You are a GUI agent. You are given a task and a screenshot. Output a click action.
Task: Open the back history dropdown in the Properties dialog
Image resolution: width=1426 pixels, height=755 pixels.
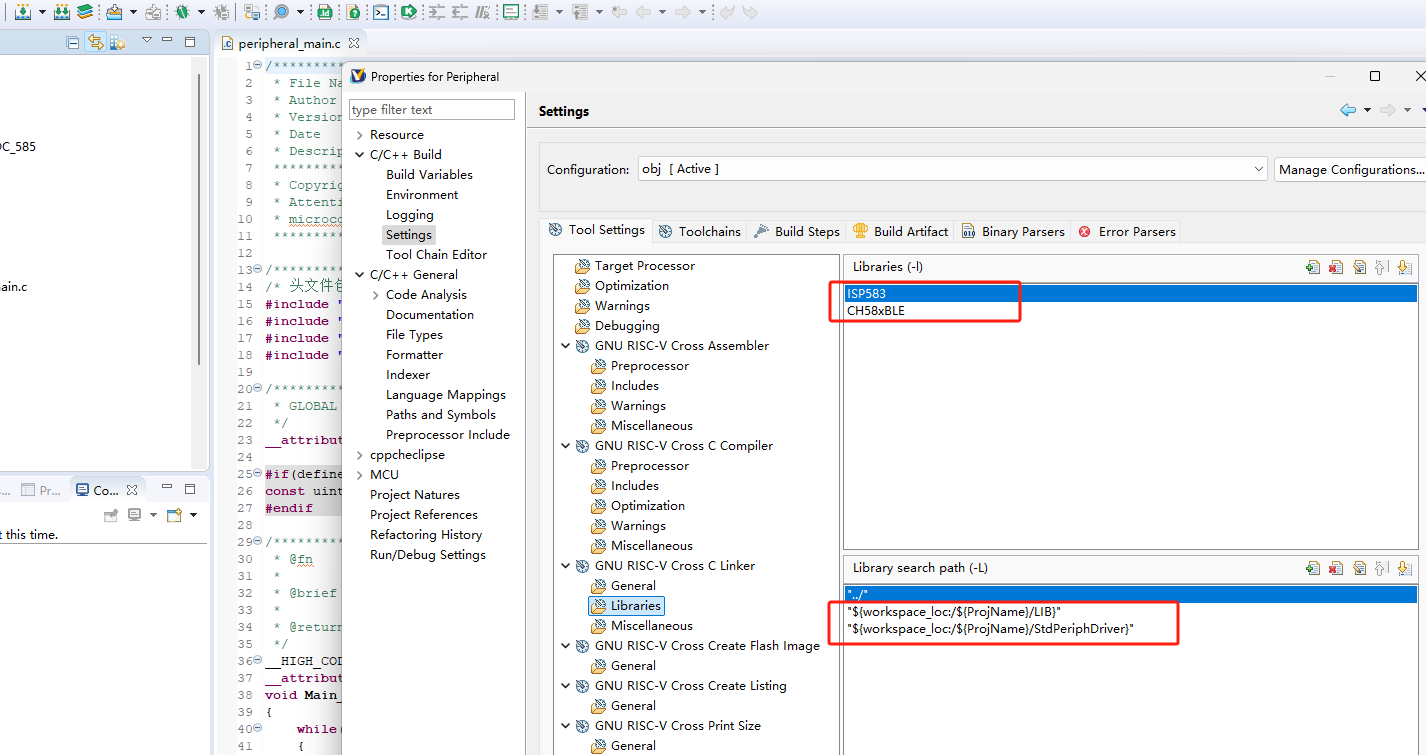coord(1367,110)
